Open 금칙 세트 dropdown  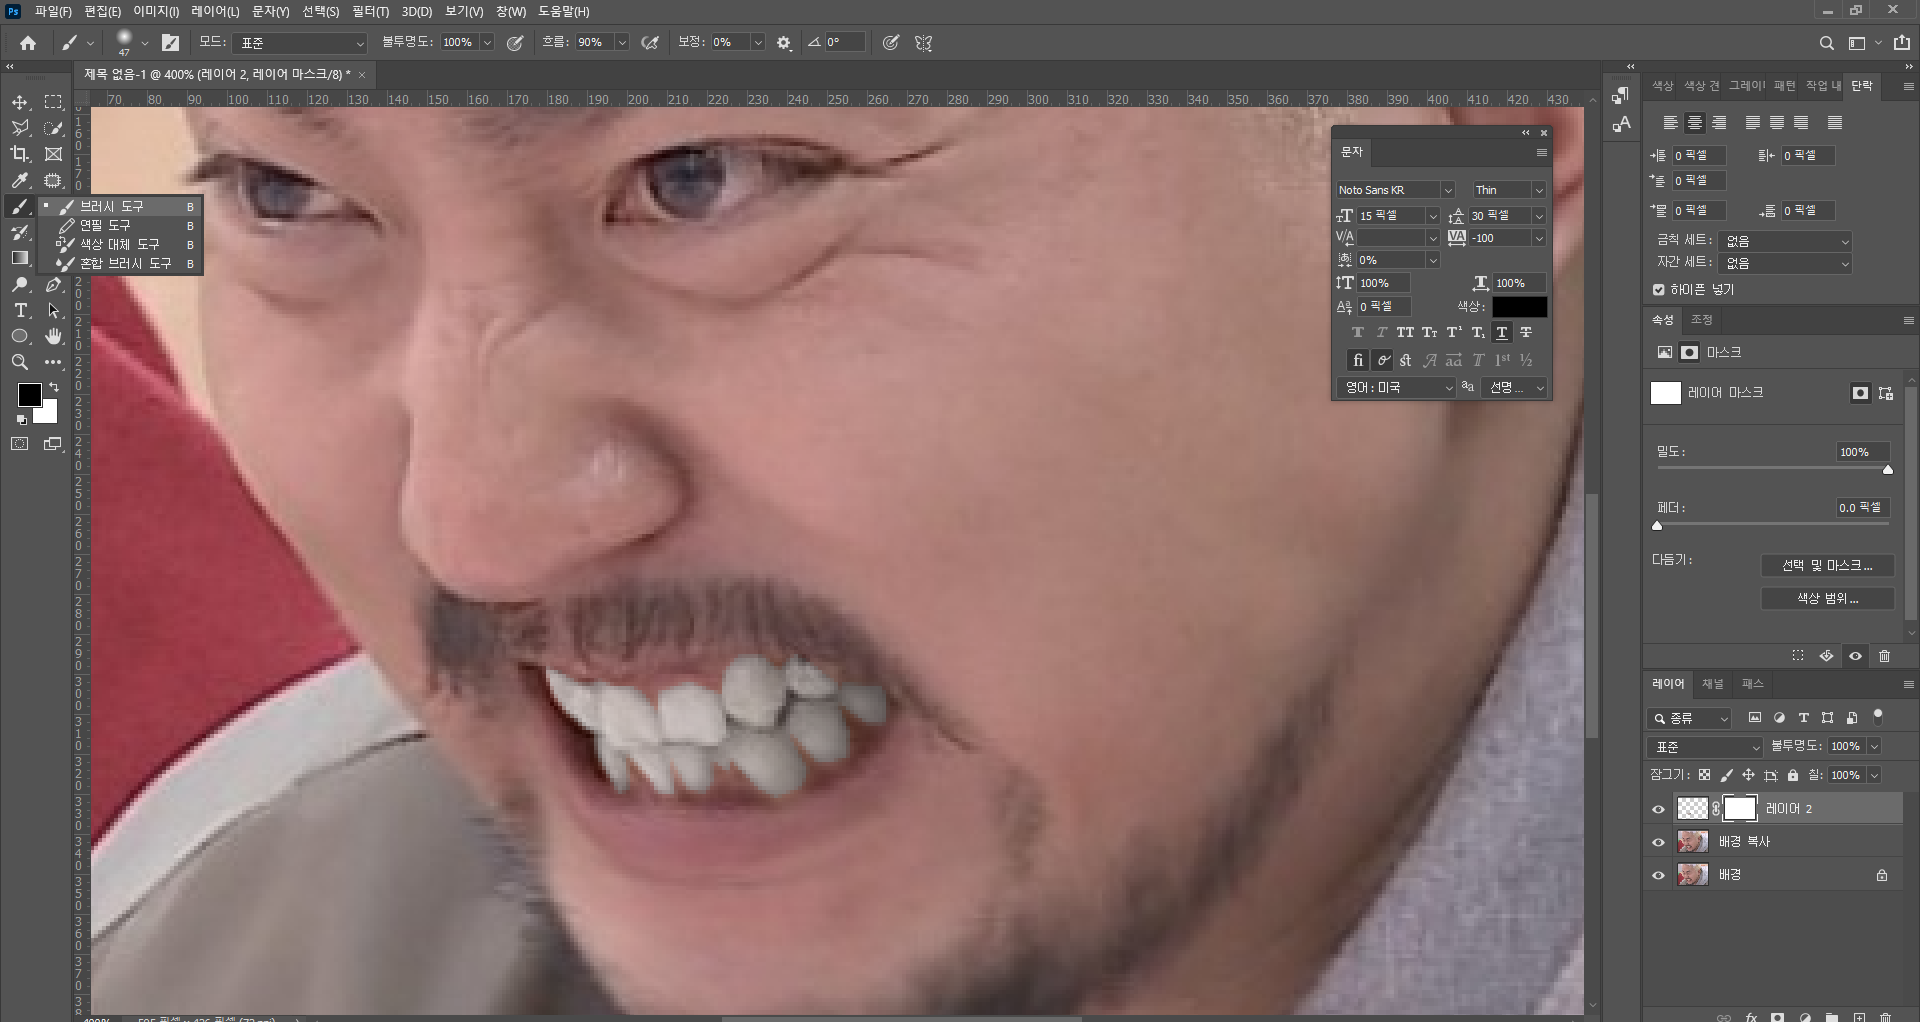coord(1786,241)
